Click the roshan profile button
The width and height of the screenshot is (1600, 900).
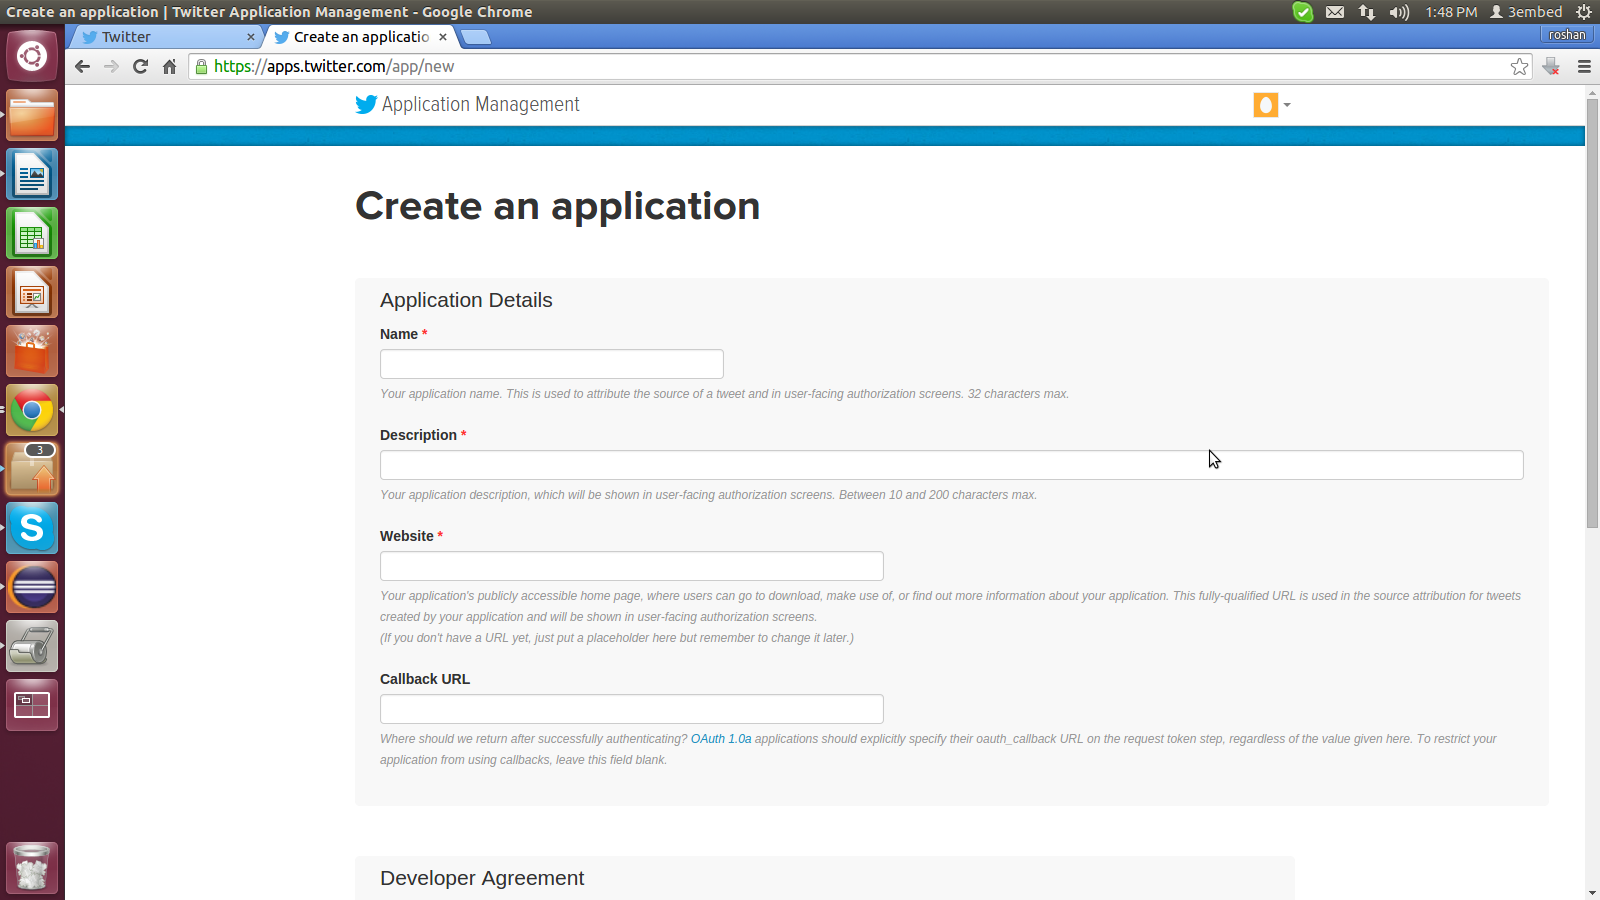coord(1567,35)
